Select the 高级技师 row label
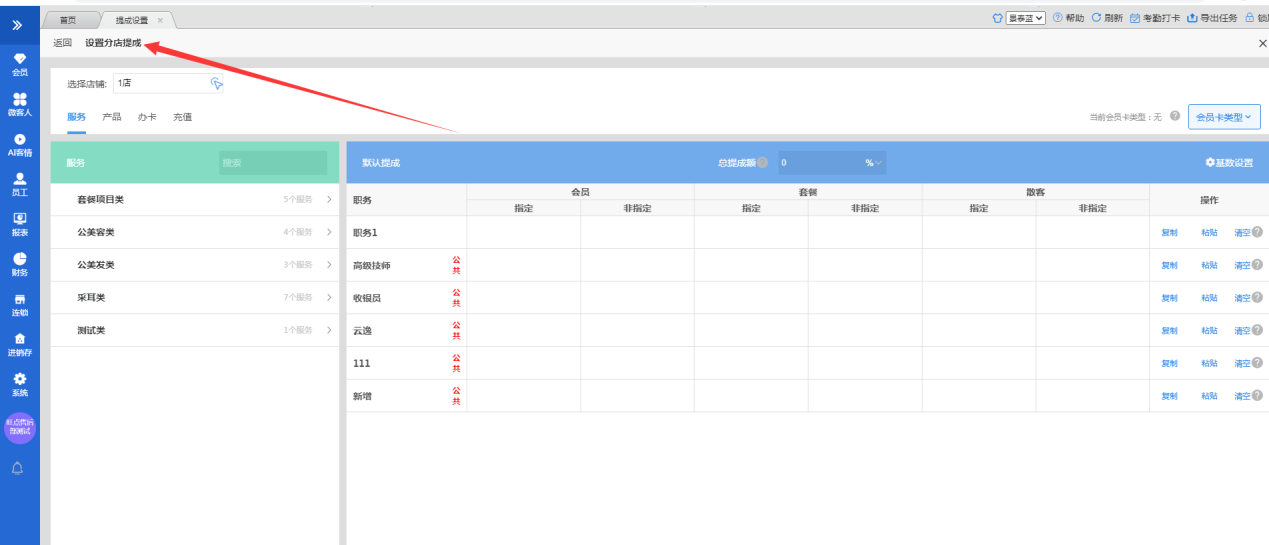Image resolution: width=1269 pixels, height=545 pixels. pos(372,266)
